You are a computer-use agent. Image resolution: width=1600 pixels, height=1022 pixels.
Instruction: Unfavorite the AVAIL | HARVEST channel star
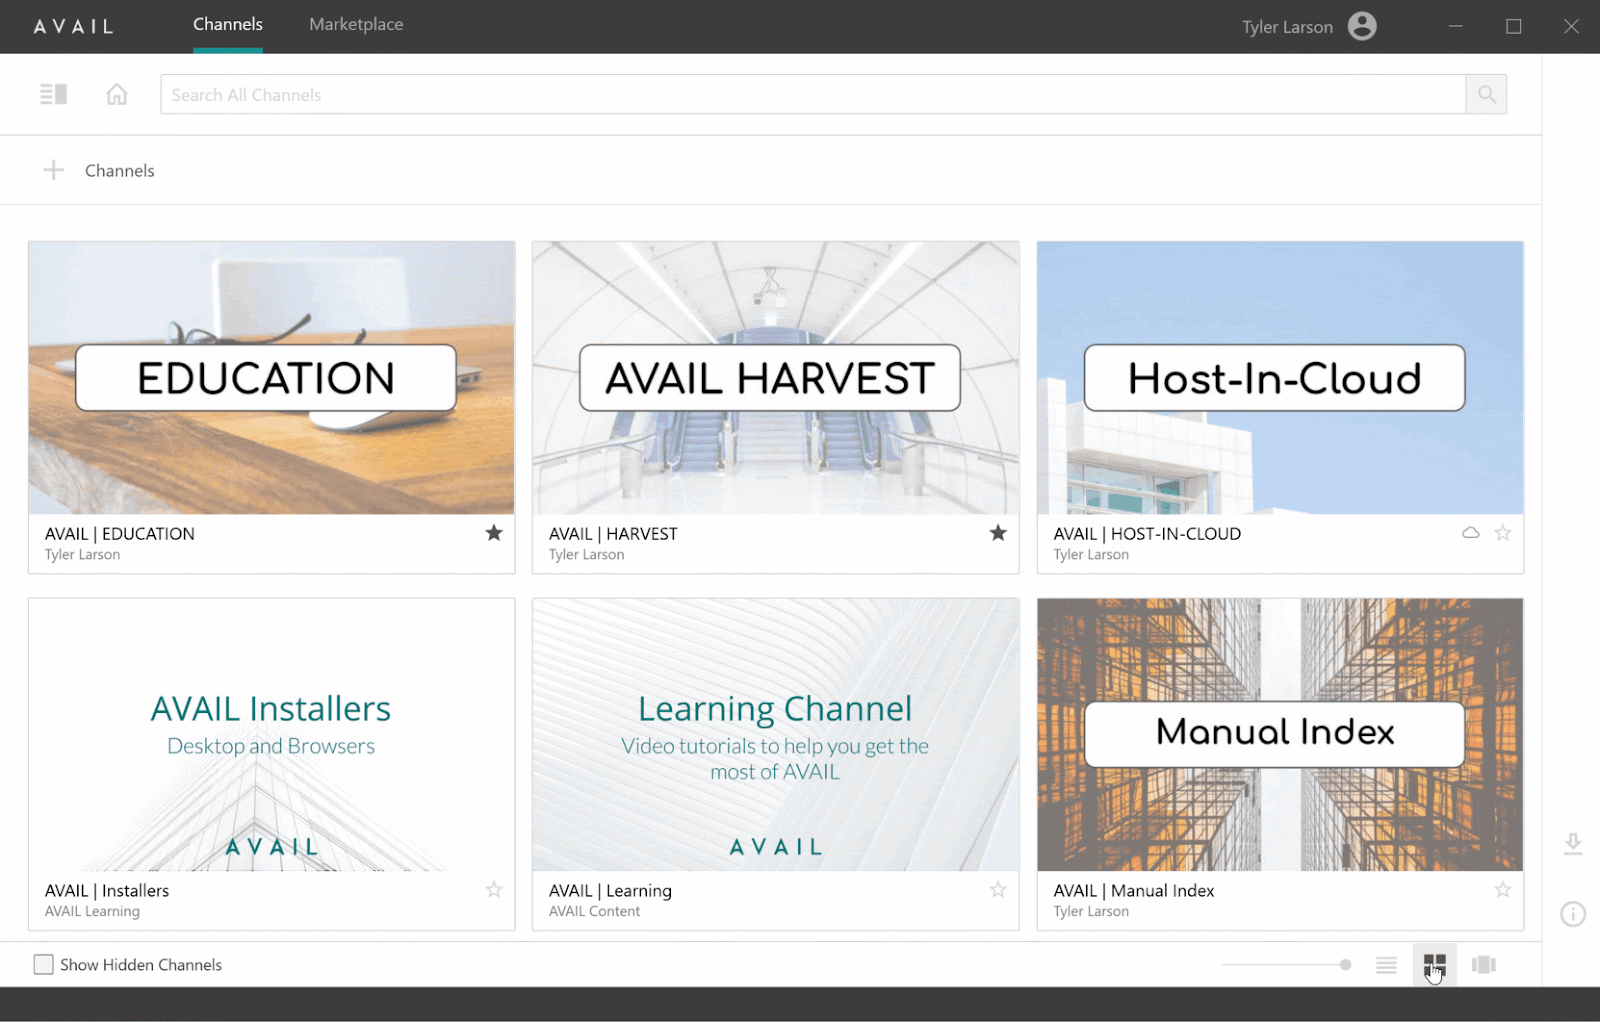click(x=998, y=533)
